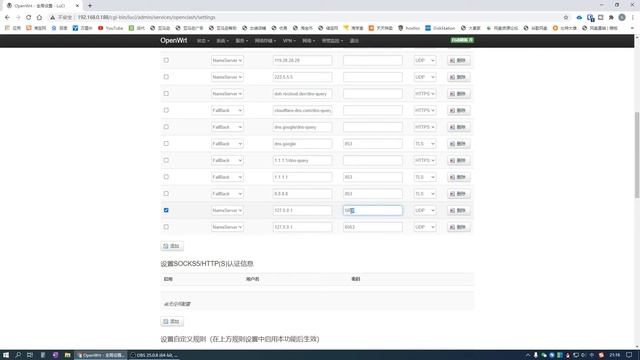640x360 pixels.
Task: Click 添加 below the DNS server list
Action: click(x=172, y=246)
